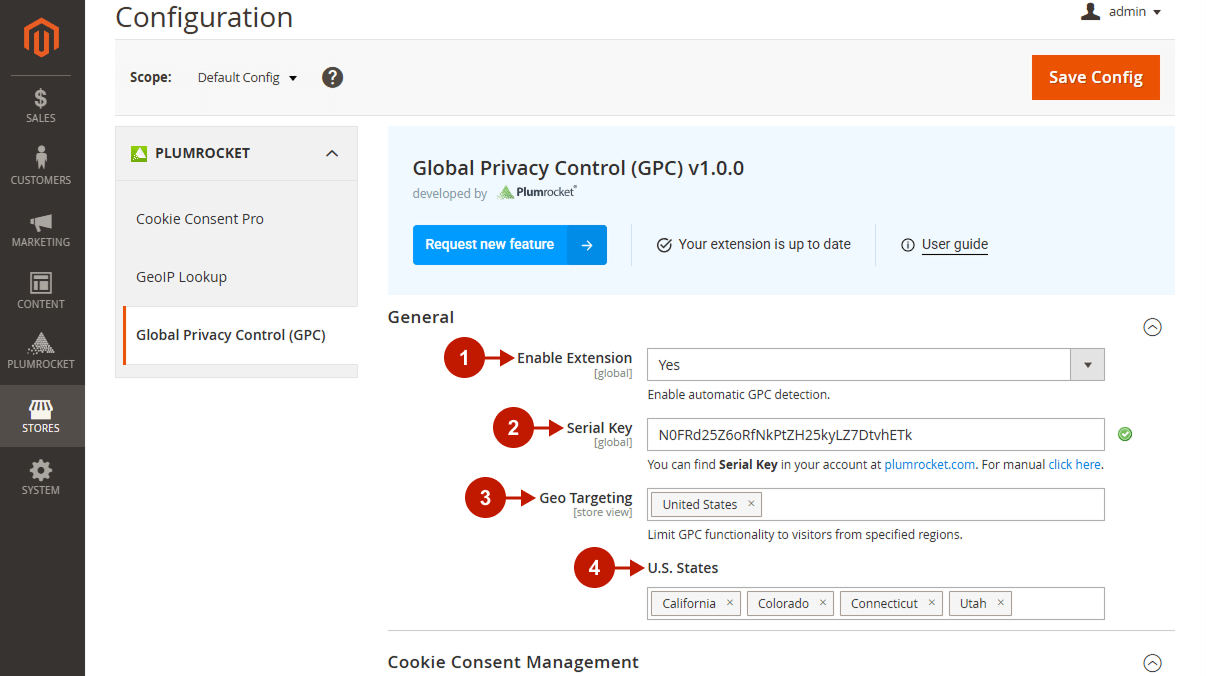This screenshot has height=676, width=1206.
Task: Click the scope help question mark icon
Action: (x=333, y=77)
